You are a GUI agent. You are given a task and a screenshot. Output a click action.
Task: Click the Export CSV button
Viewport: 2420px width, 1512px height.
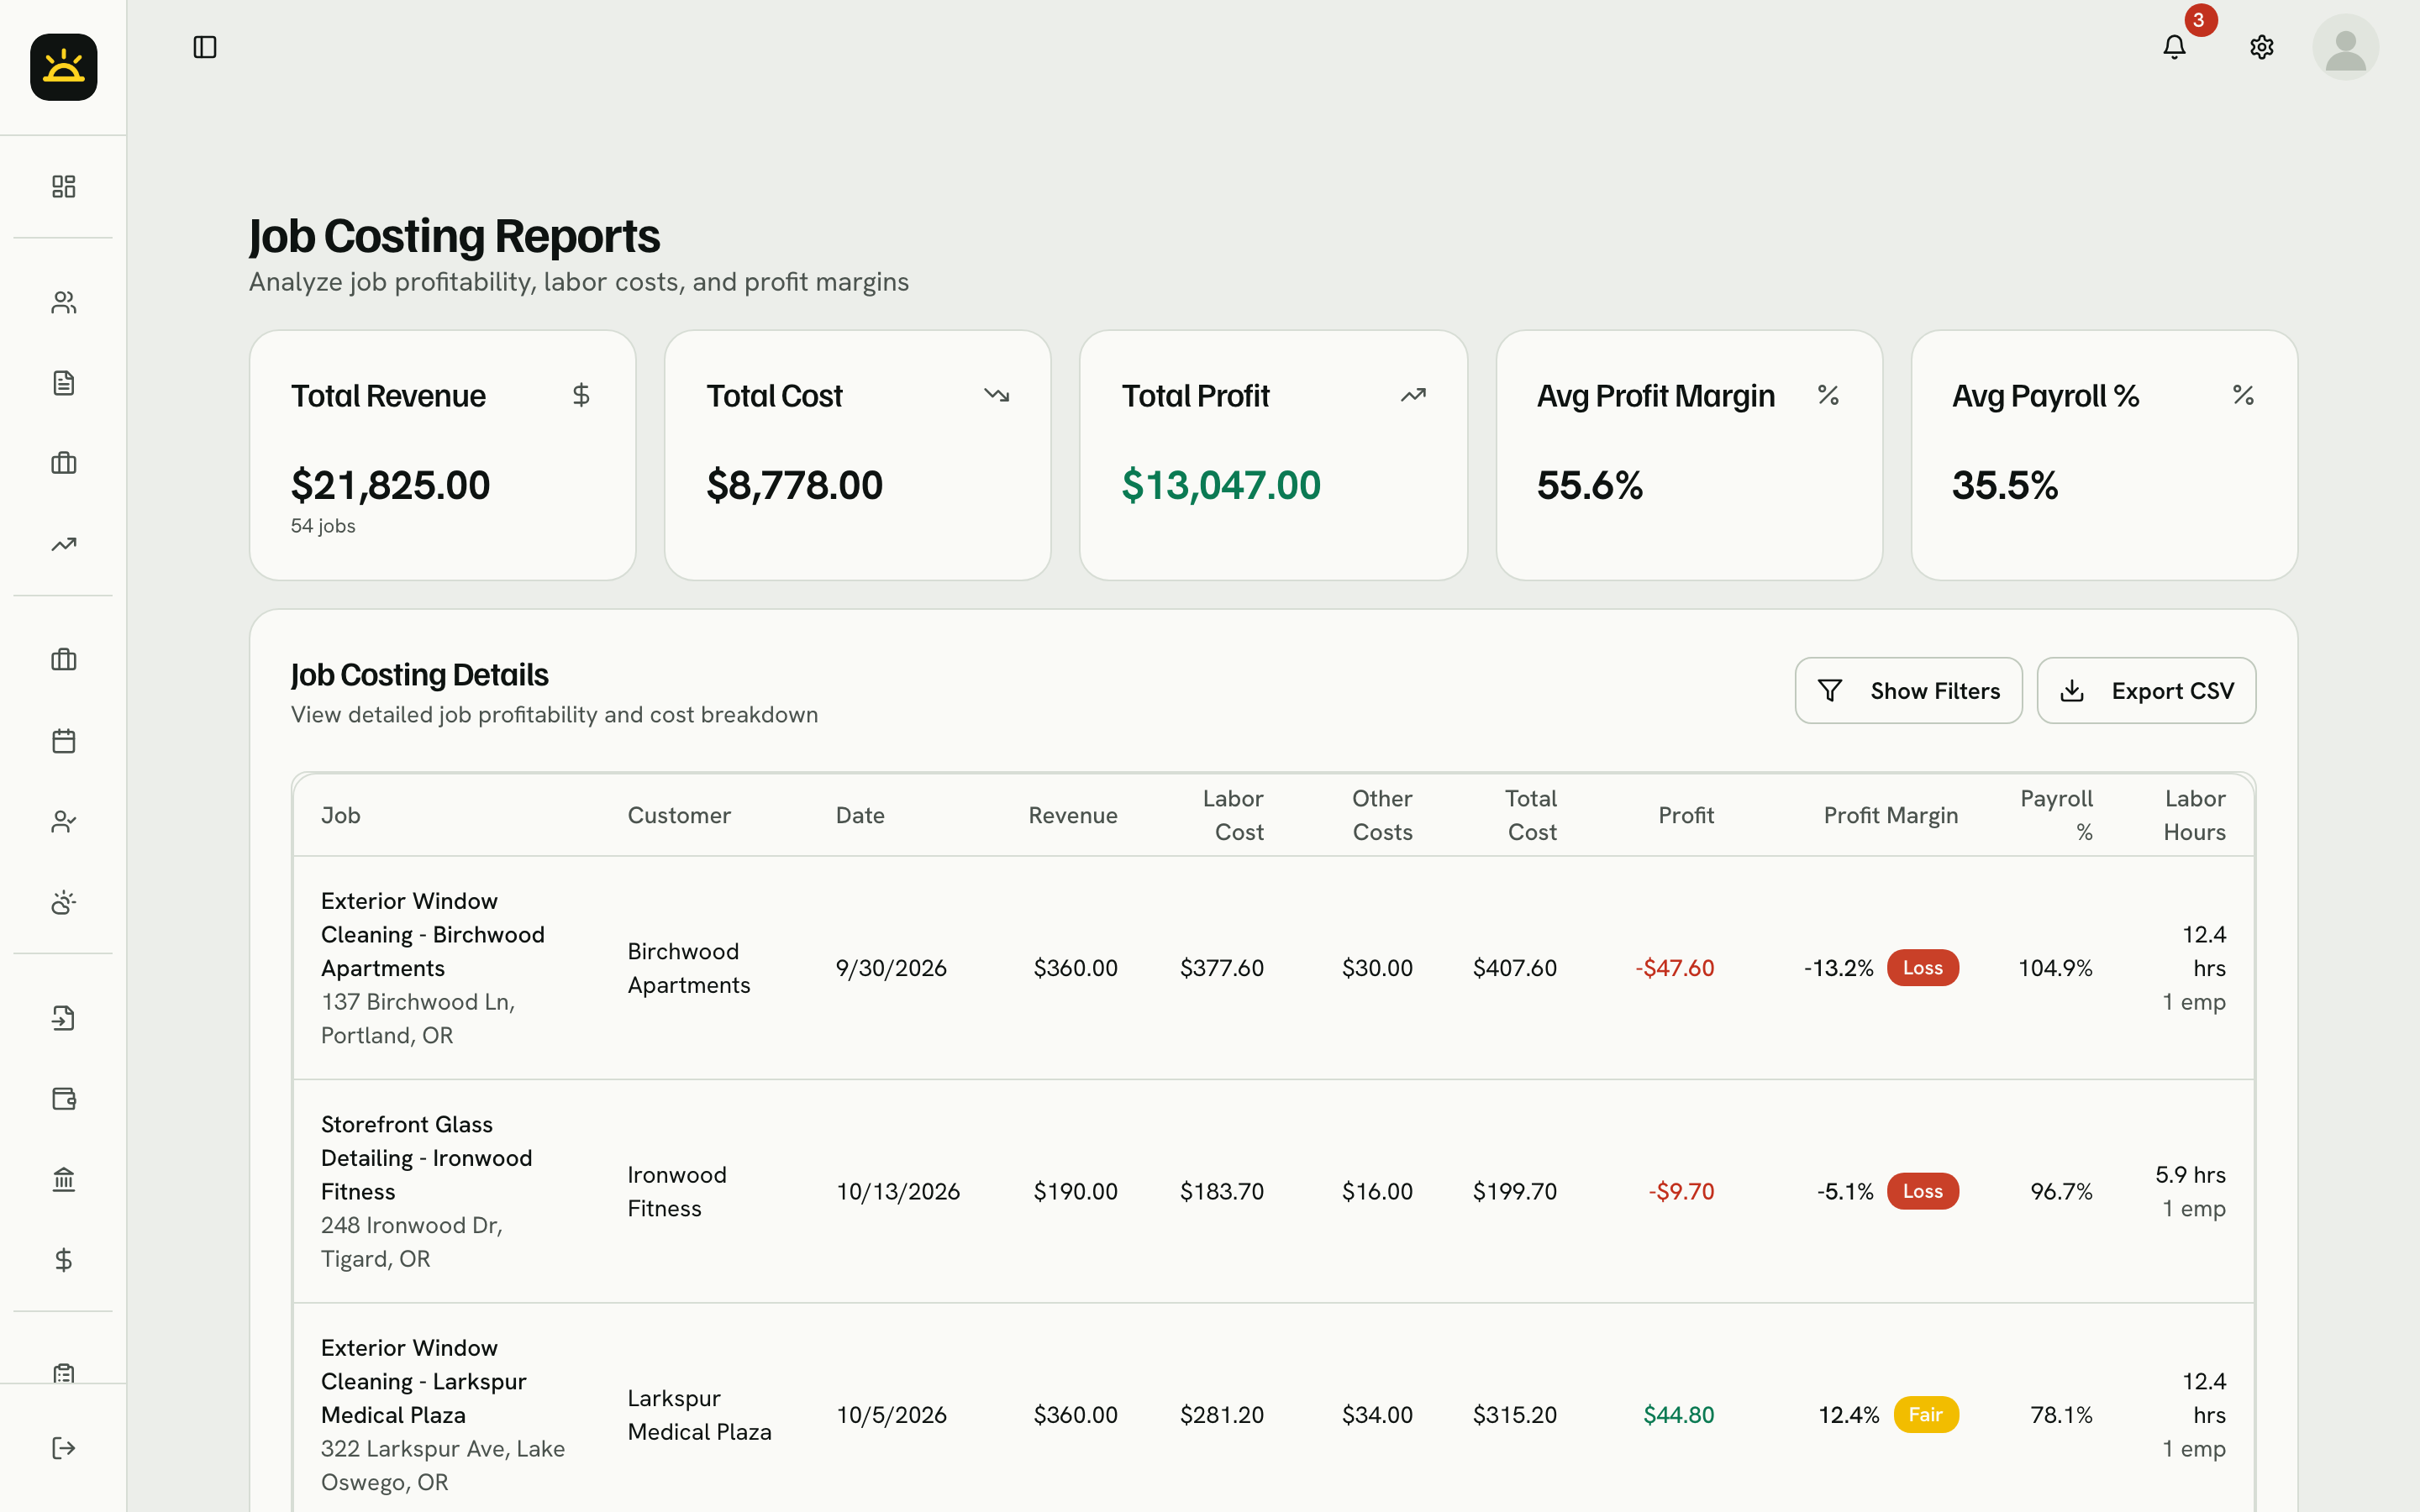click(2146, 690)
